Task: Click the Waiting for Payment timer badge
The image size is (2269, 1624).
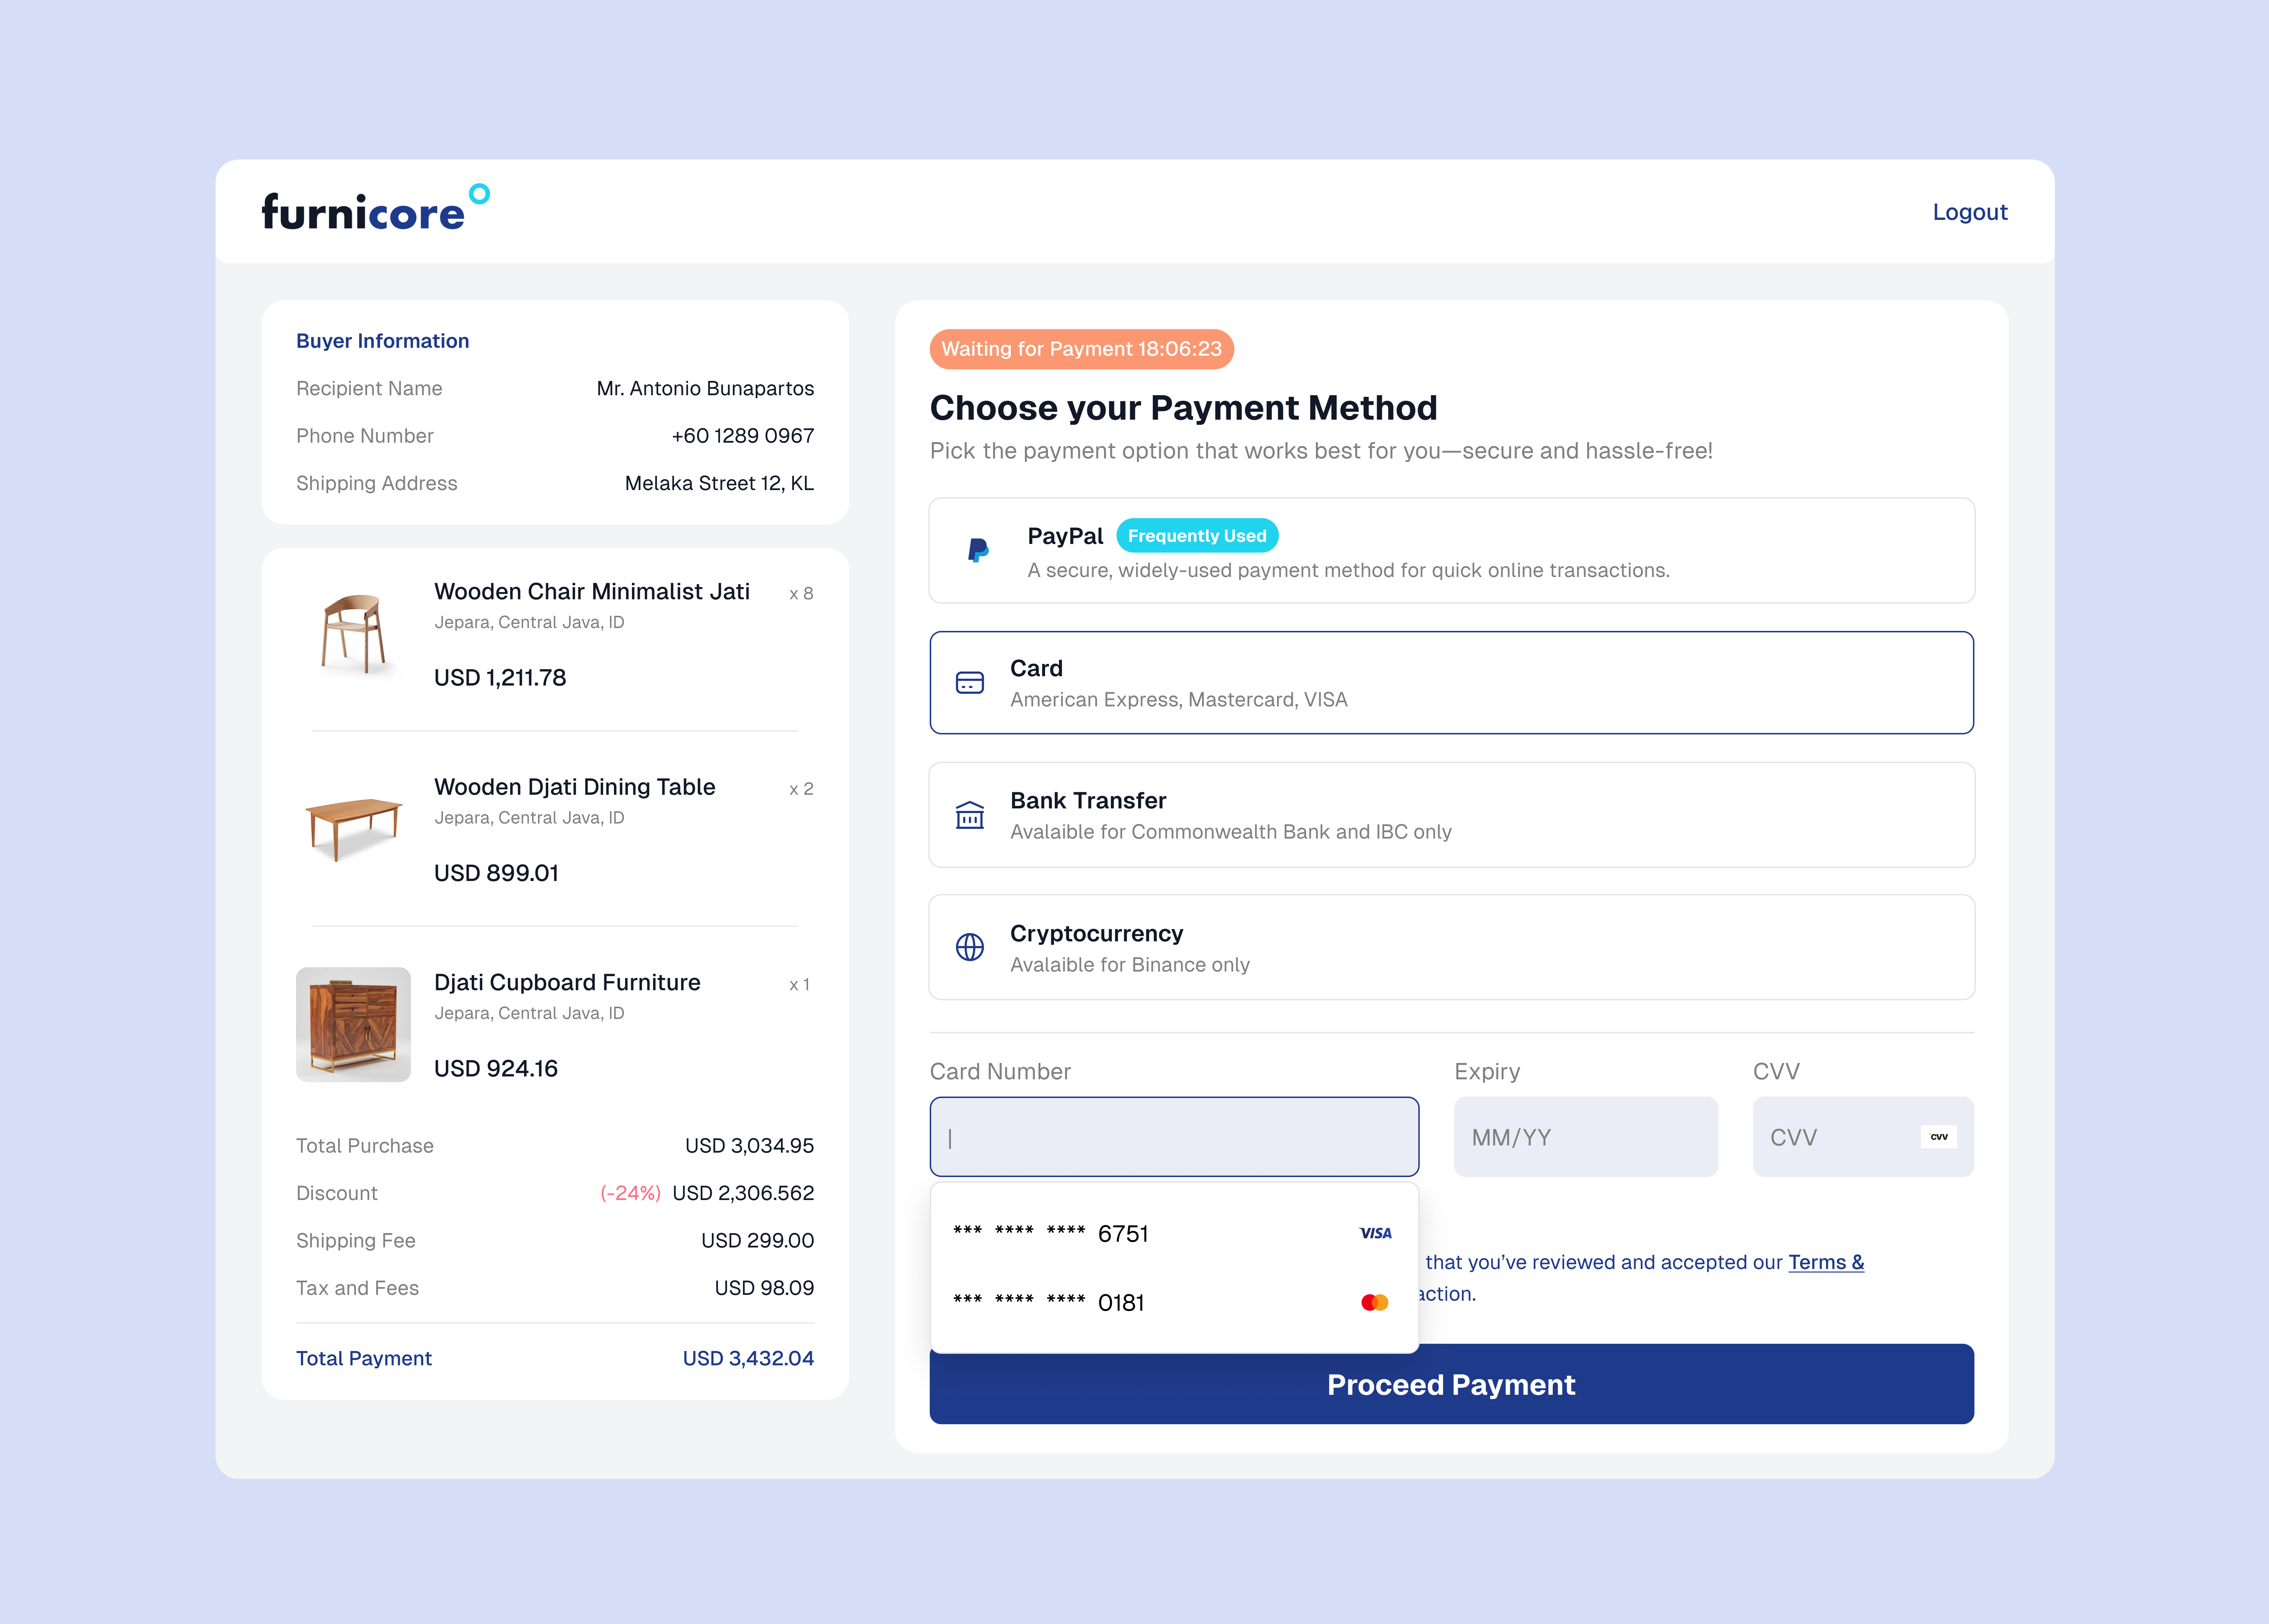Action: point(1082,349)
